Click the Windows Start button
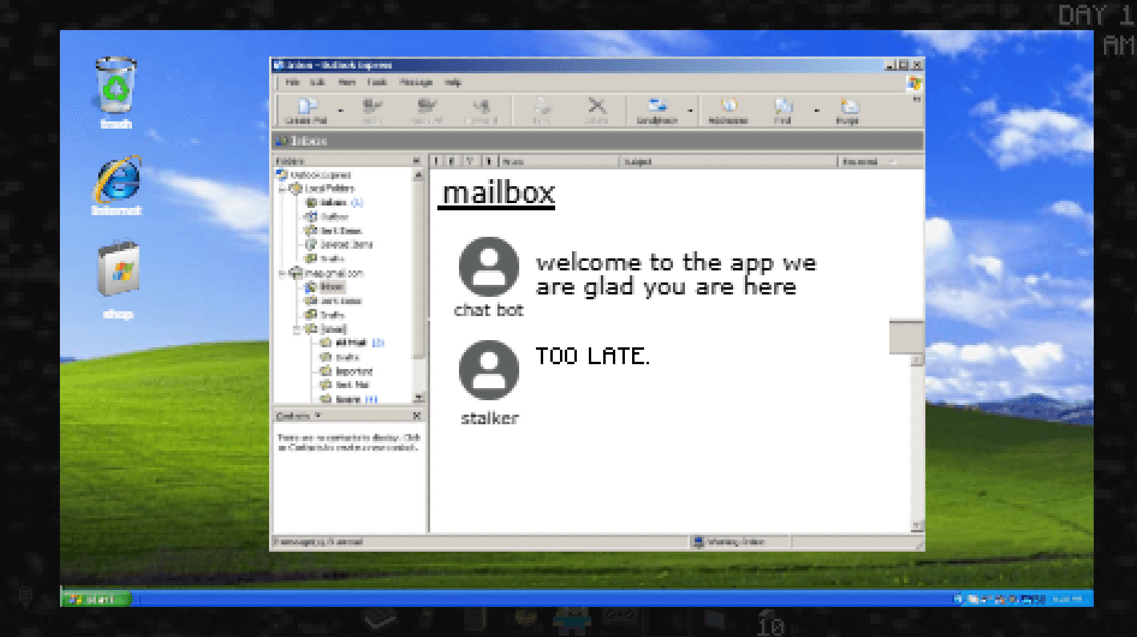Image resolution: width=1137 pixels, height=637 pixels. click(96, 599)
